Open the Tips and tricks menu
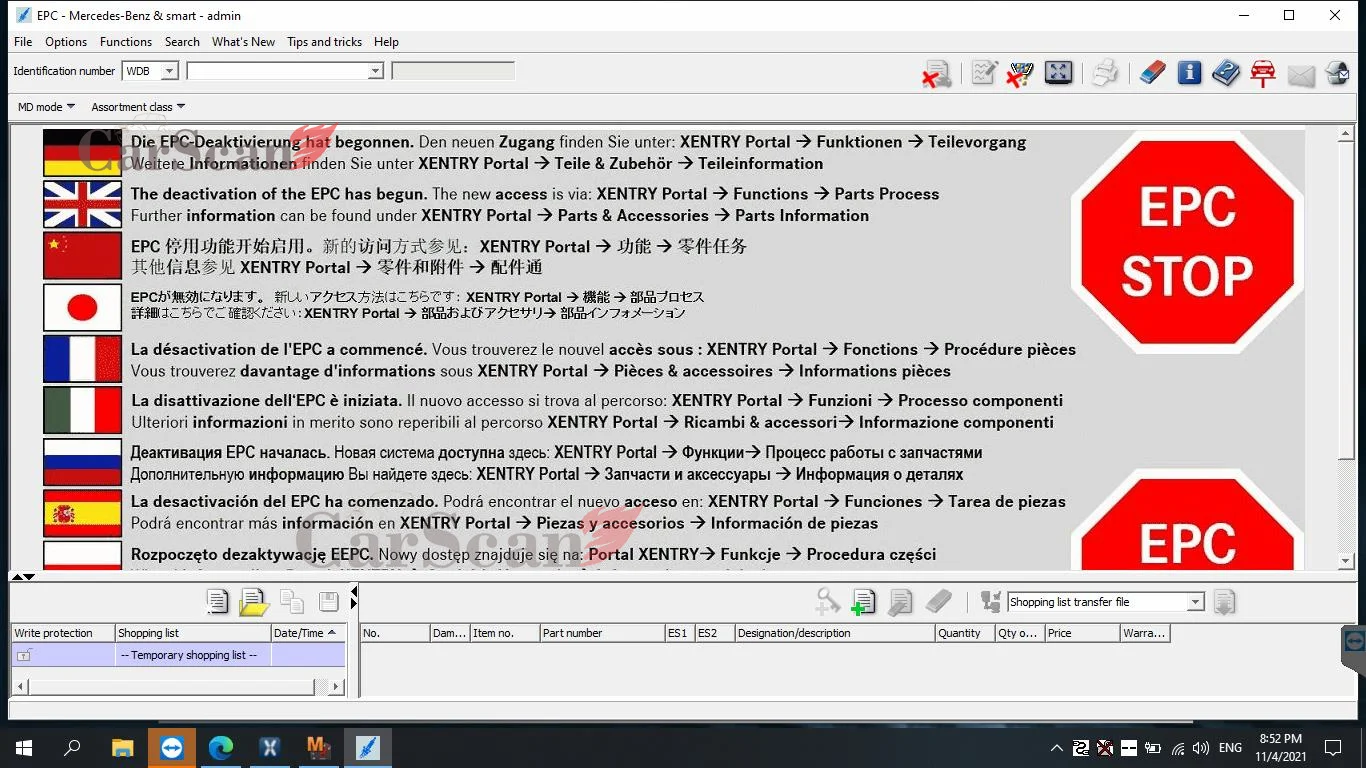The height and width of the screenshot is (768, 1366). point(324,42)
